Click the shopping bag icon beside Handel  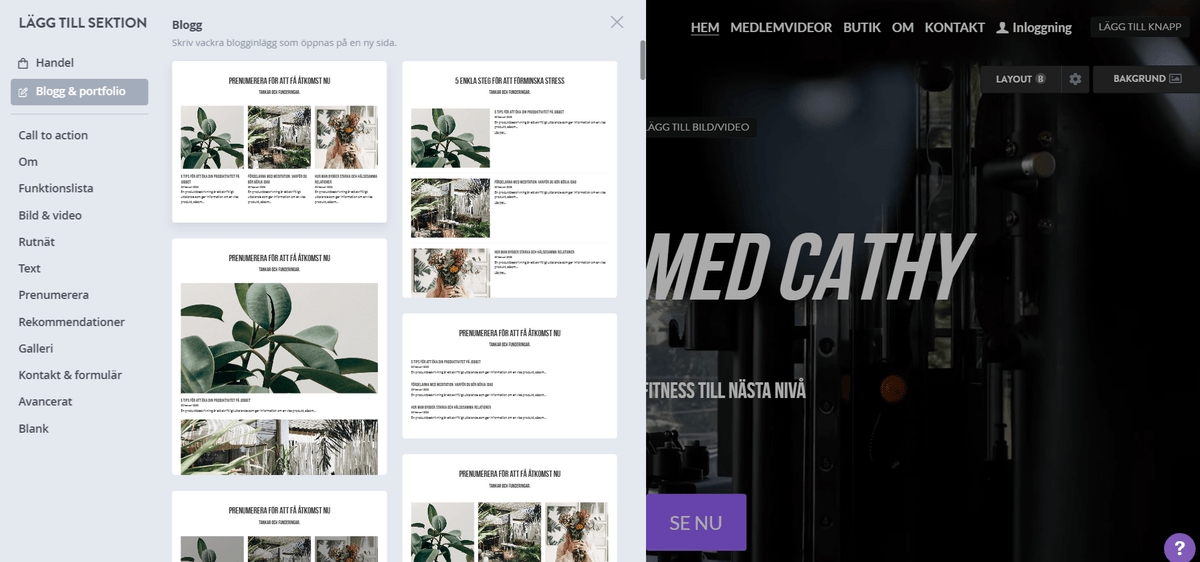(24, 63)
